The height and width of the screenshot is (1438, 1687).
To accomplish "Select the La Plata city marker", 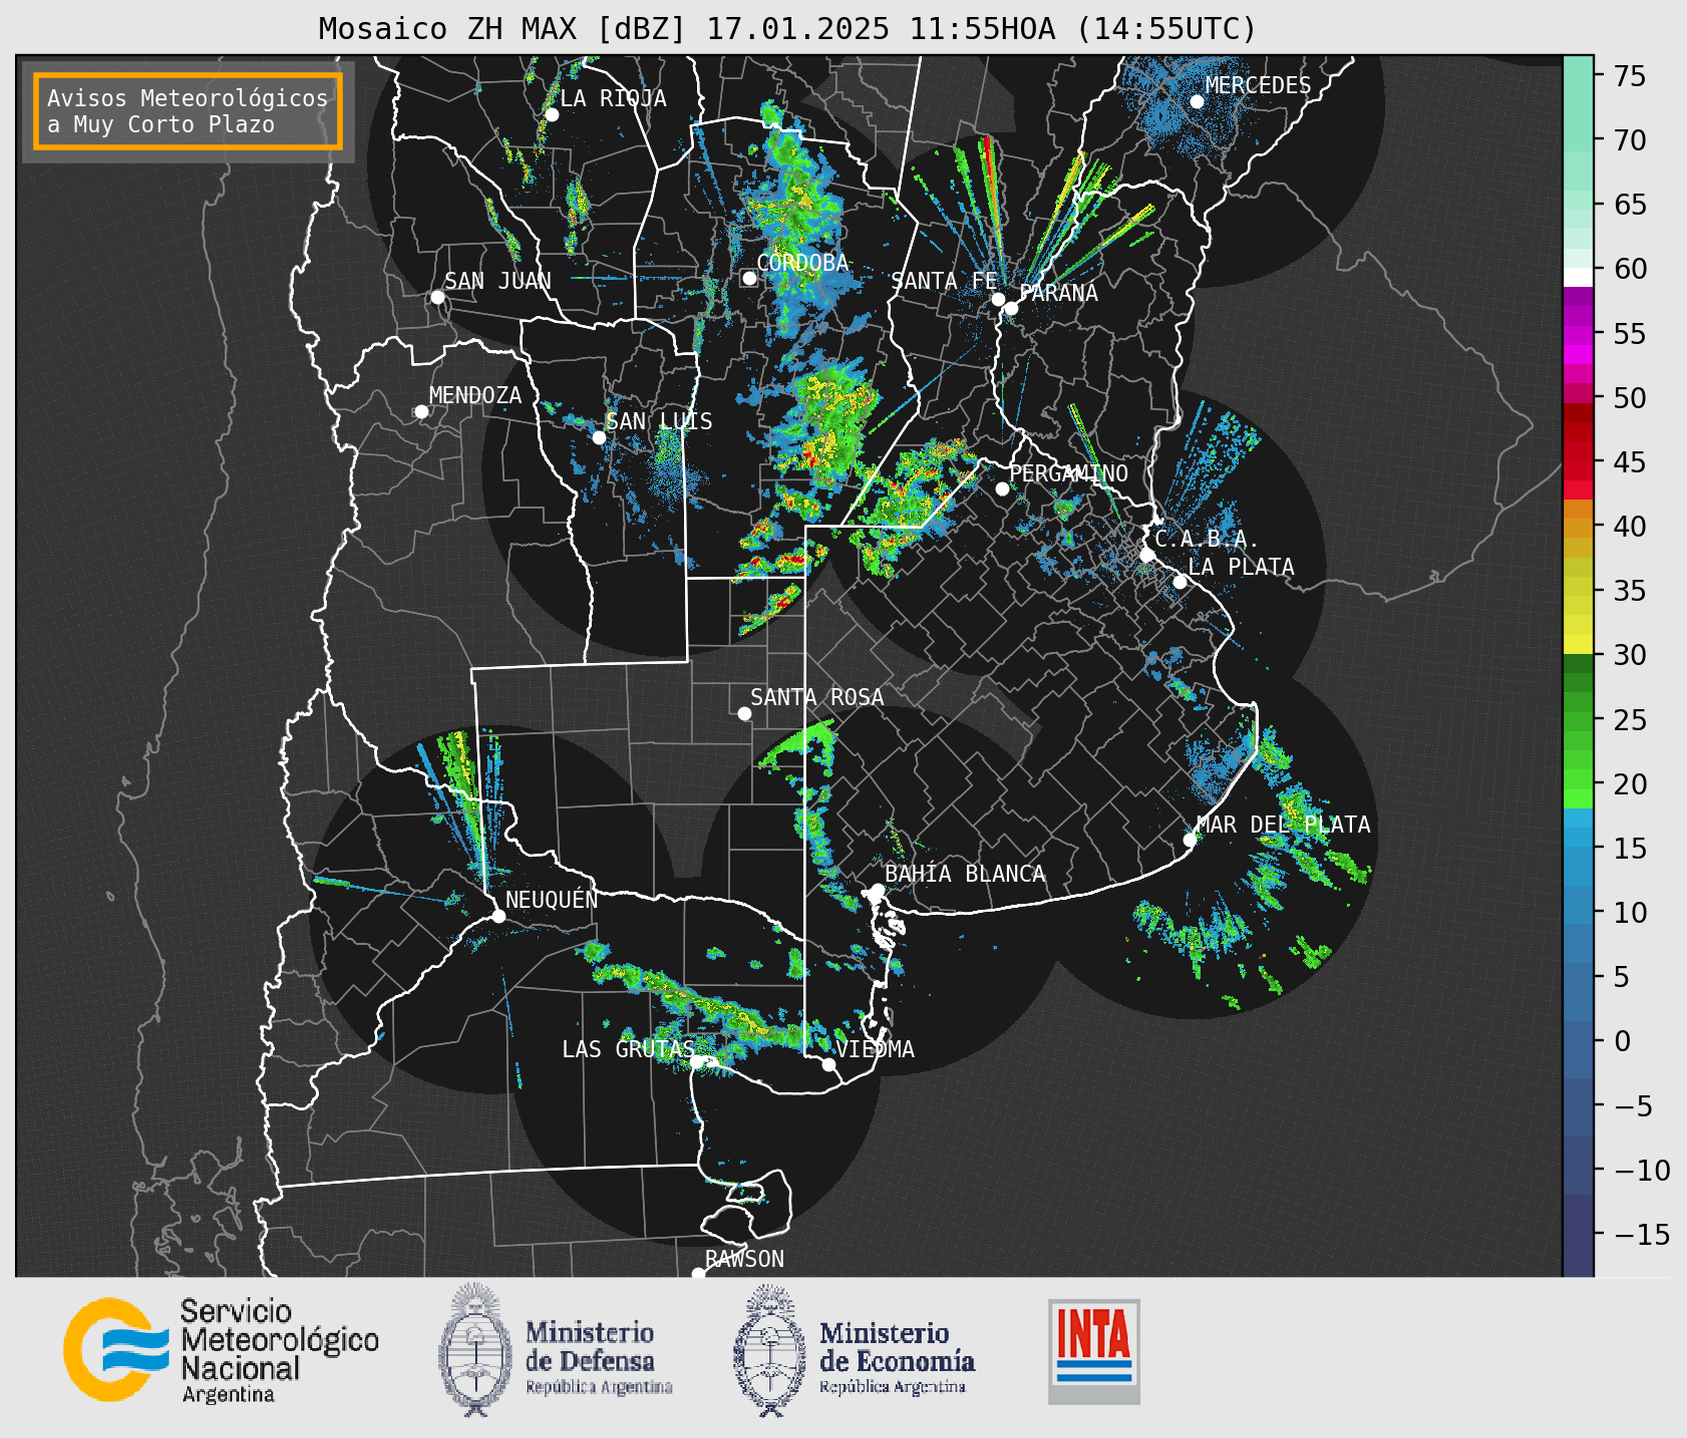I will (1180, 582).
